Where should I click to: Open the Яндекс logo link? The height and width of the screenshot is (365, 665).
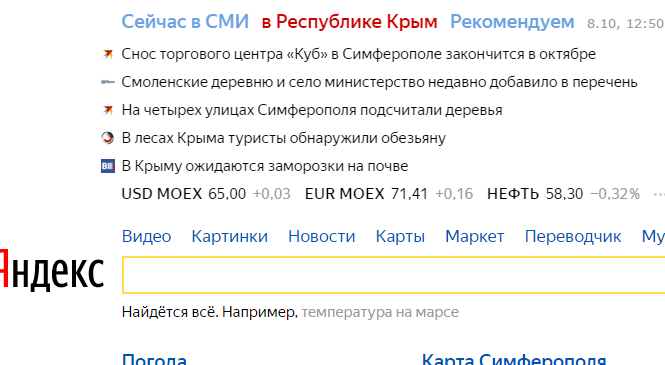51,270
